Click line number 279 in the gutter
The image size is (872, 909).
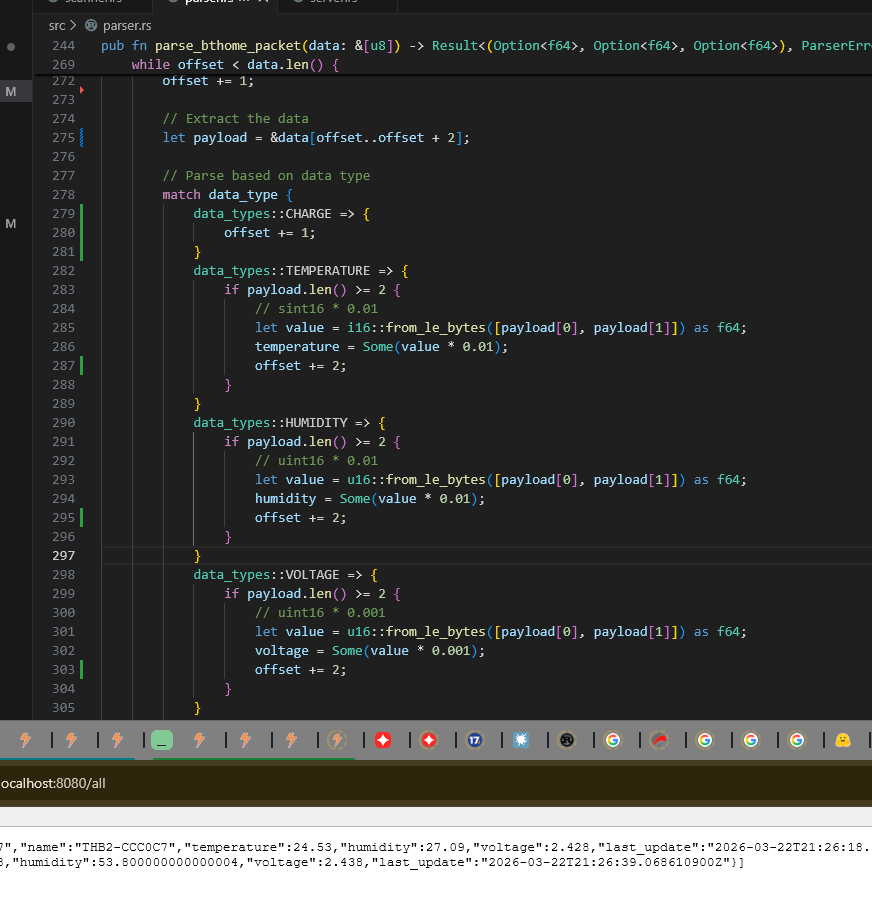click(63, 213)
